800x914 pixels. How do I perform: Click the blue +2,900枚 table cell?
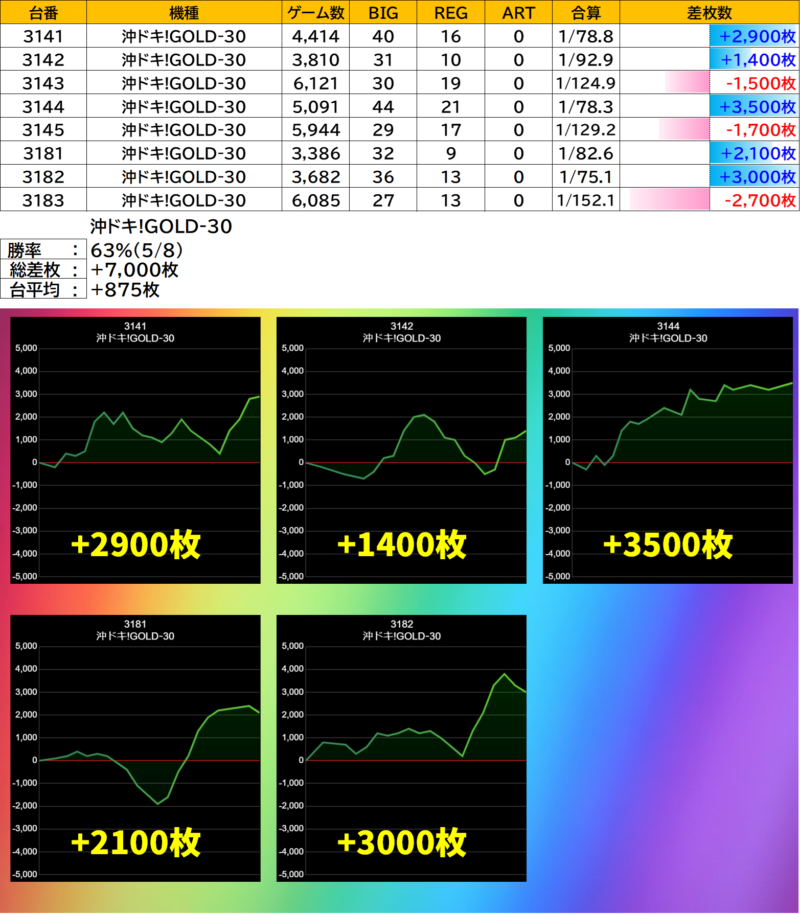[x=709, y=36]
